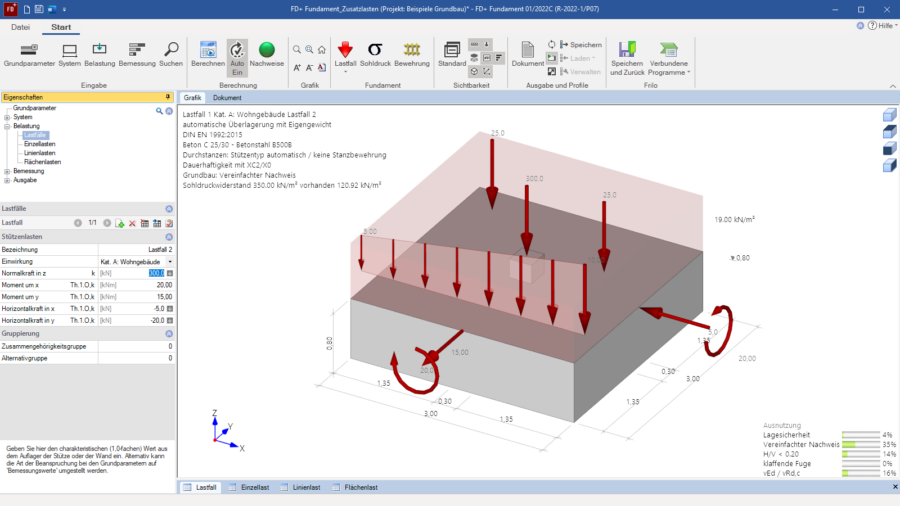
Task: Open the Einwirkung dropdown
Action: pos(169,261)
